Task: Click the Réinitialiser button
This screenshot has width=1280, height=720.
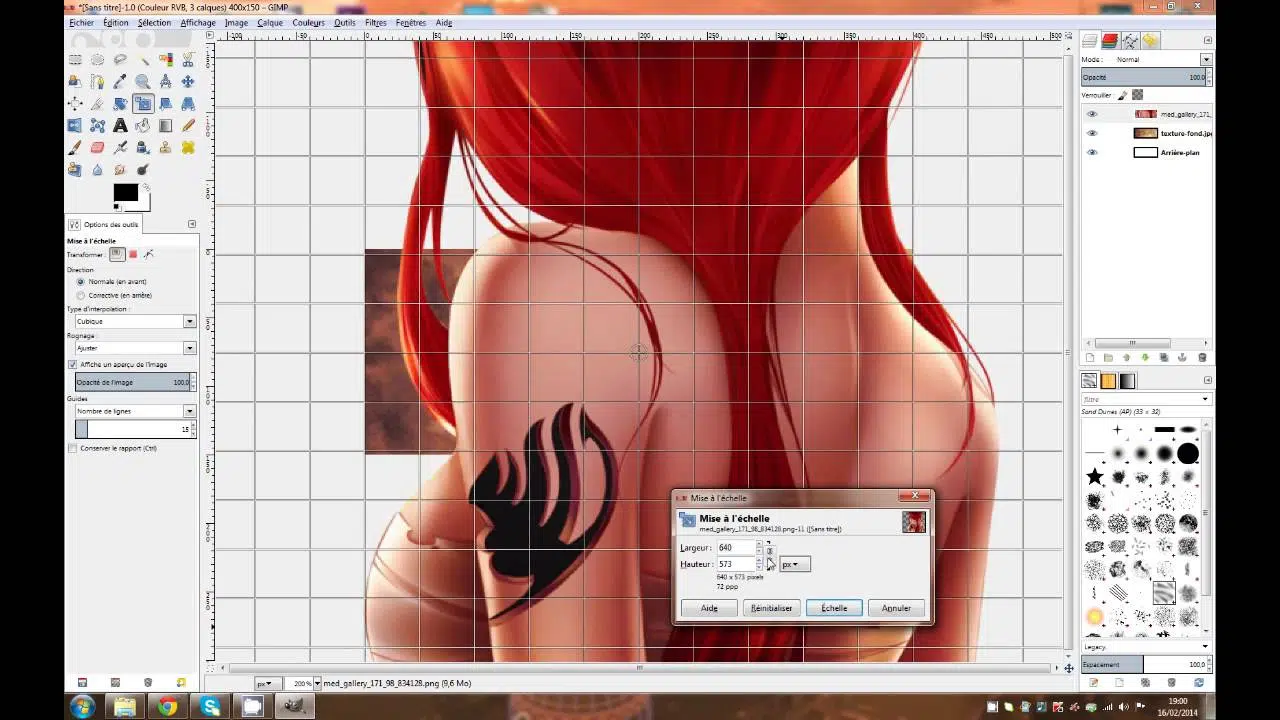Action: pos(771,608)
